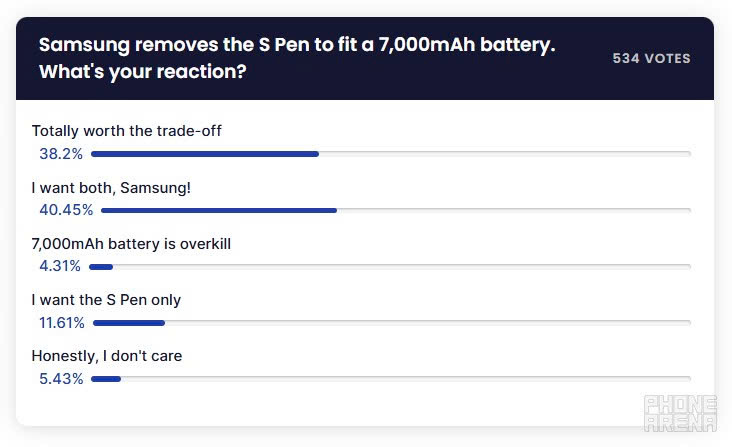This screenshot has height=447, width=732.
Task: Click the poll question title text
Action: 297,58
